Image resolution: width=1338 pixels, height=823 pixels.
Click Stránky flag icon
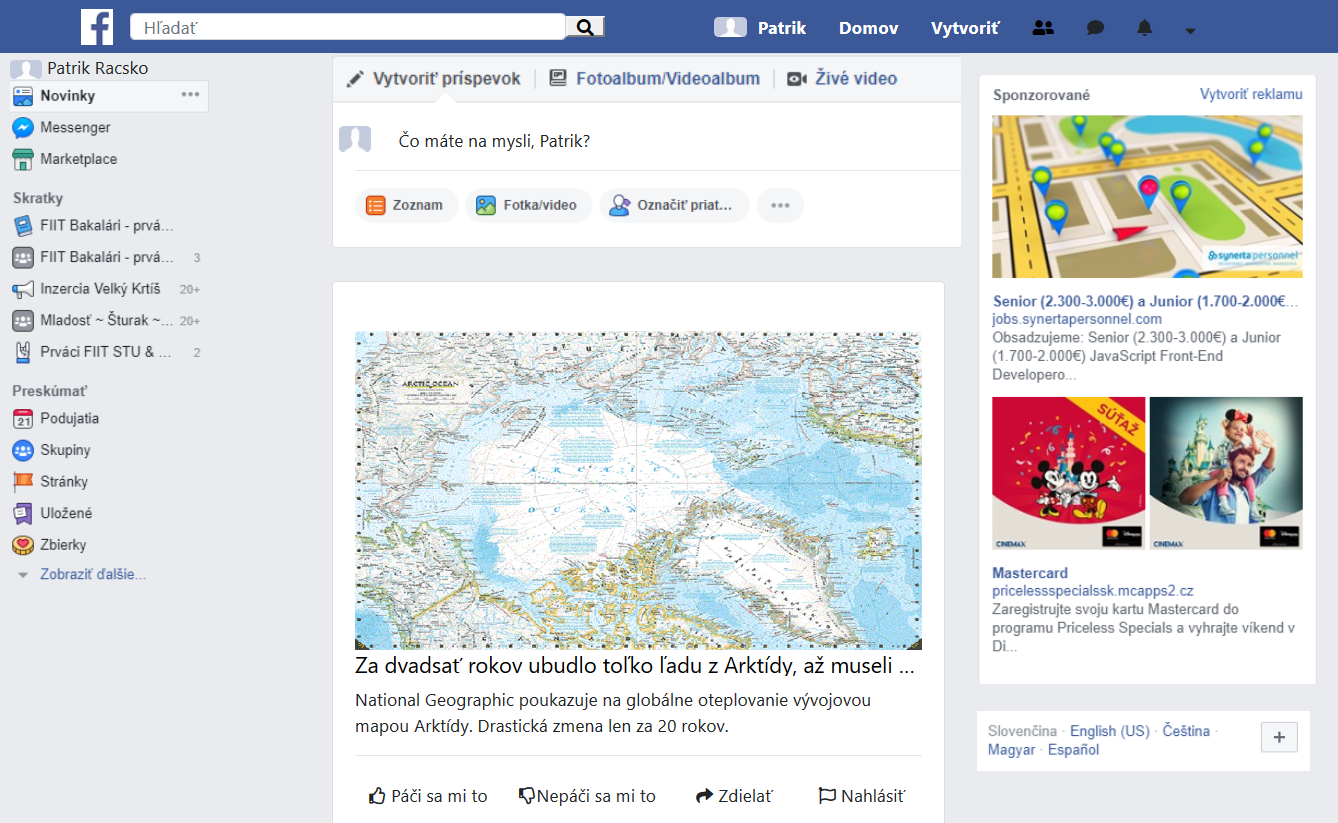23,482
